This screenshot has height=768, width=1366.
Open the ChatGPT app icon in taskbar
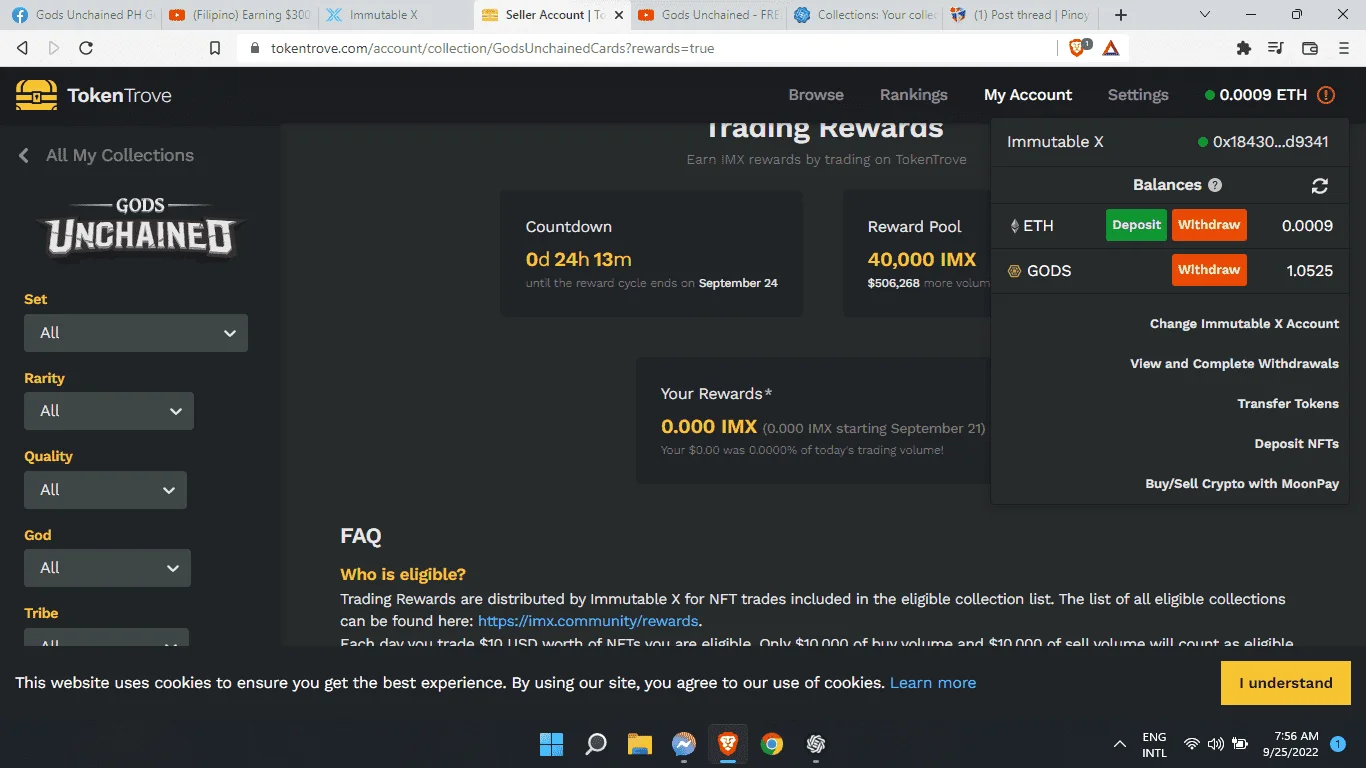[816, 744]
